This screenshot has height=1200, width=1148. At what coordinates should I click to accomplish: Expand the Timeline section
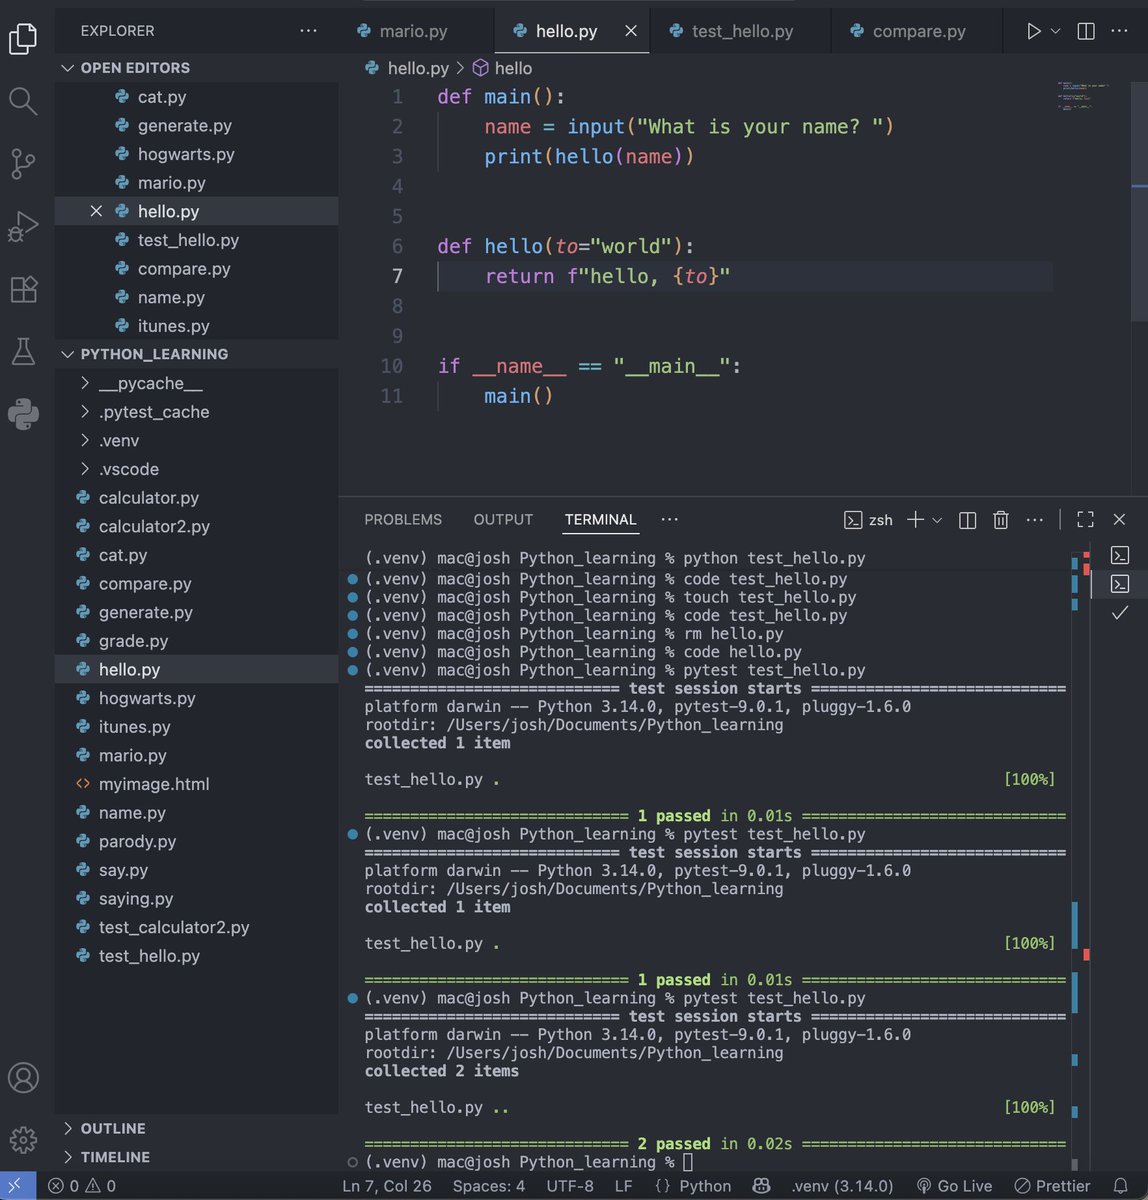196,1157
